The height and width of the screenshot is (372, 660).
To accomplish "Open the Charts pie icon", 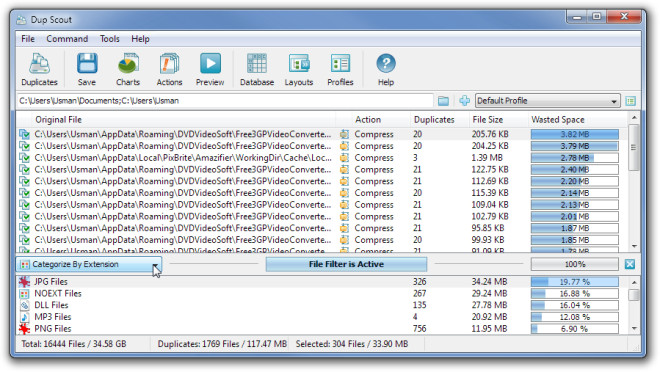I will [x=128, y=69].
